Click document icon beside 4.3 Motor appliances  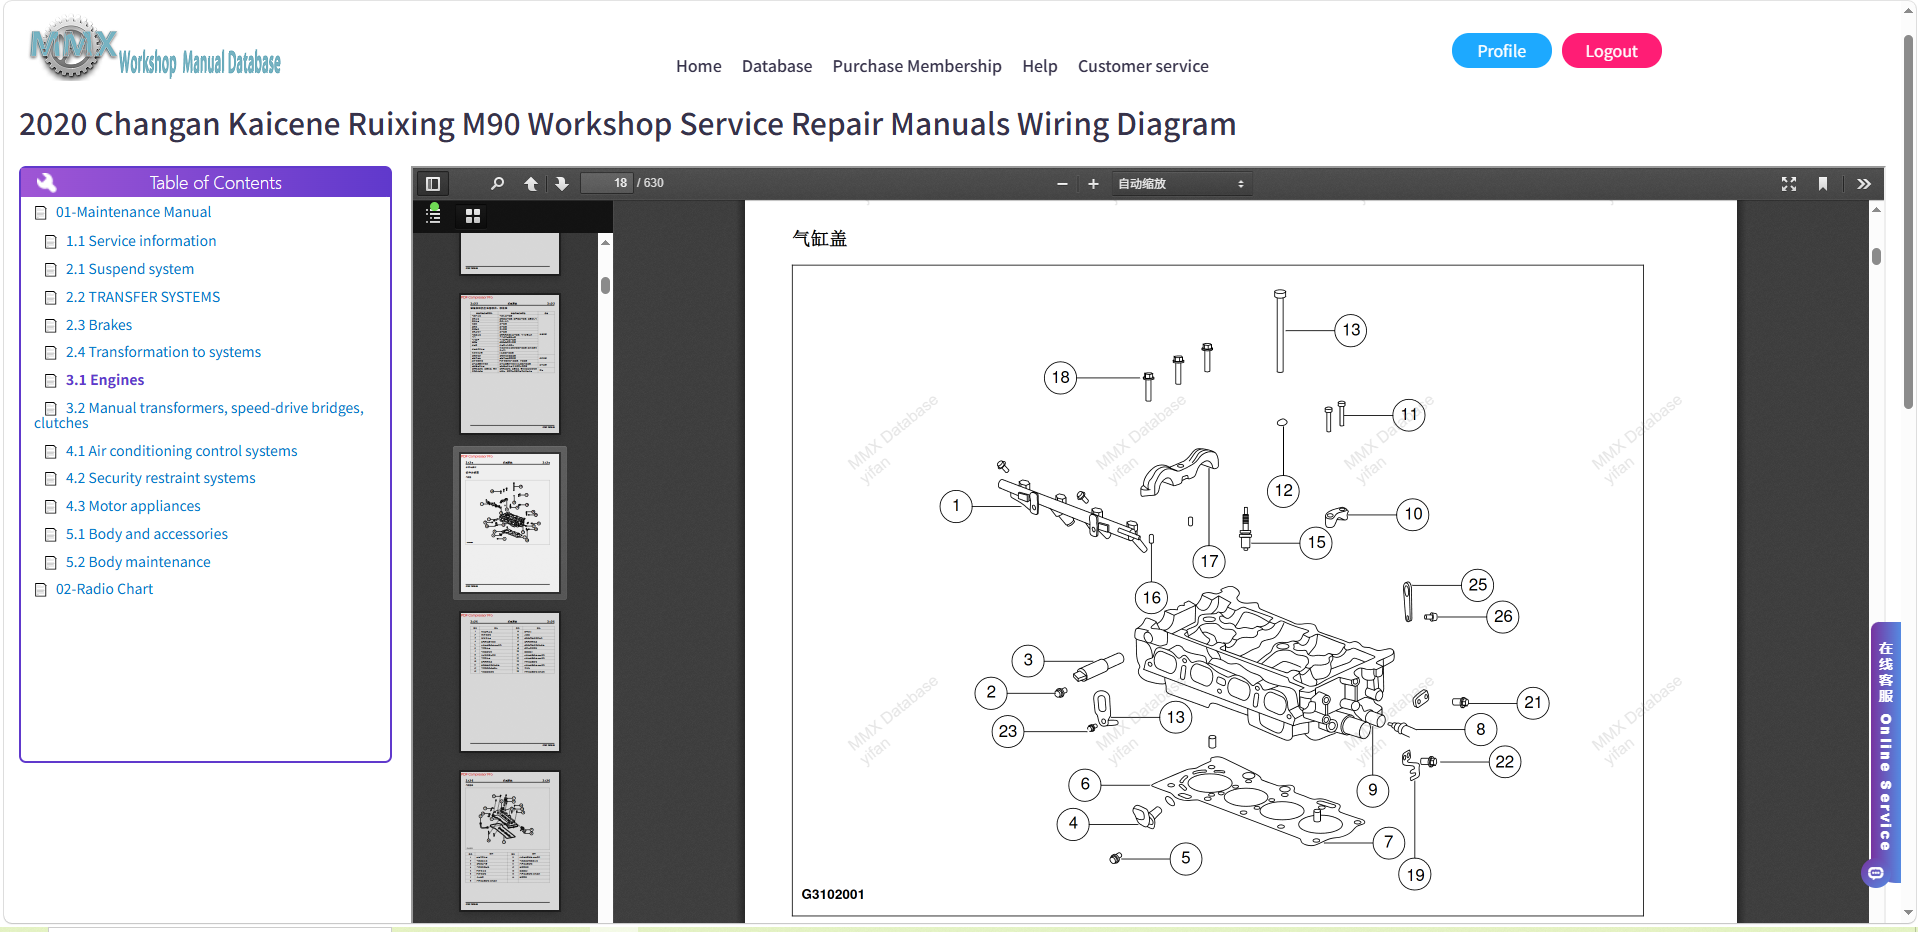pyautogui.click(x=51, y=507)
